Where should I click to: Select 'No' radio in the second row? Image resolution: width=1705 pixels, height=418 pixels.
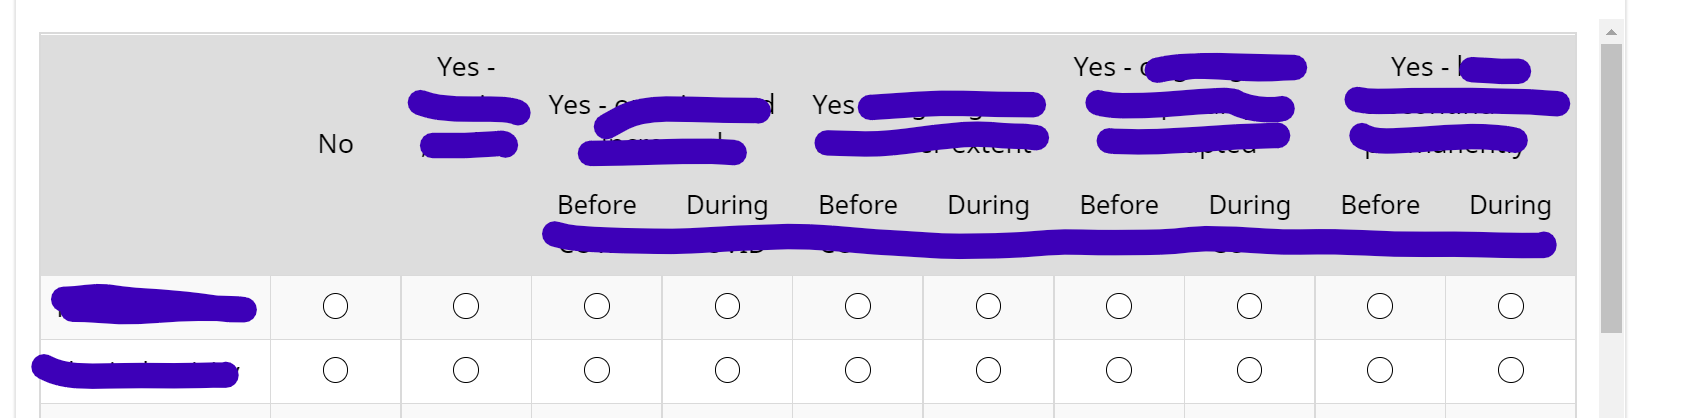(335, 370)
